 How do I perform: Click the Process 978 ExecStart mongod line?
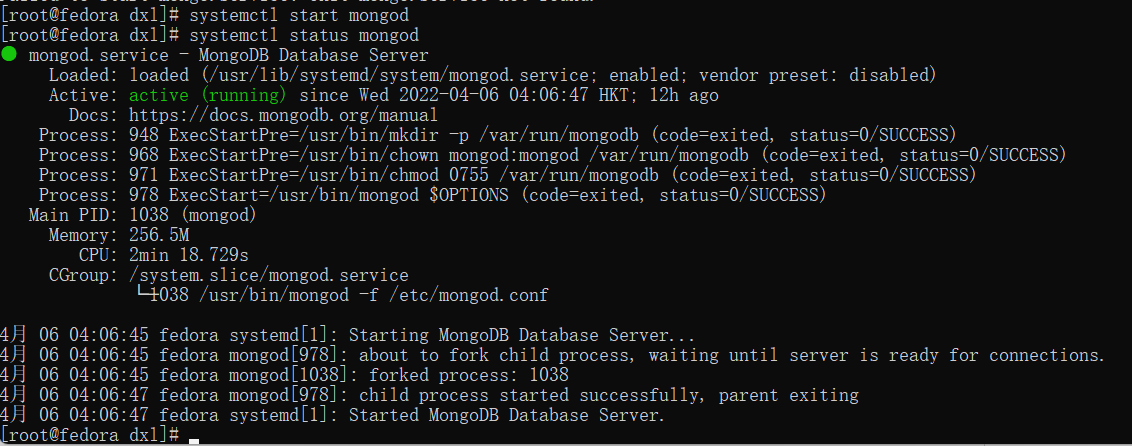point(432,195)
